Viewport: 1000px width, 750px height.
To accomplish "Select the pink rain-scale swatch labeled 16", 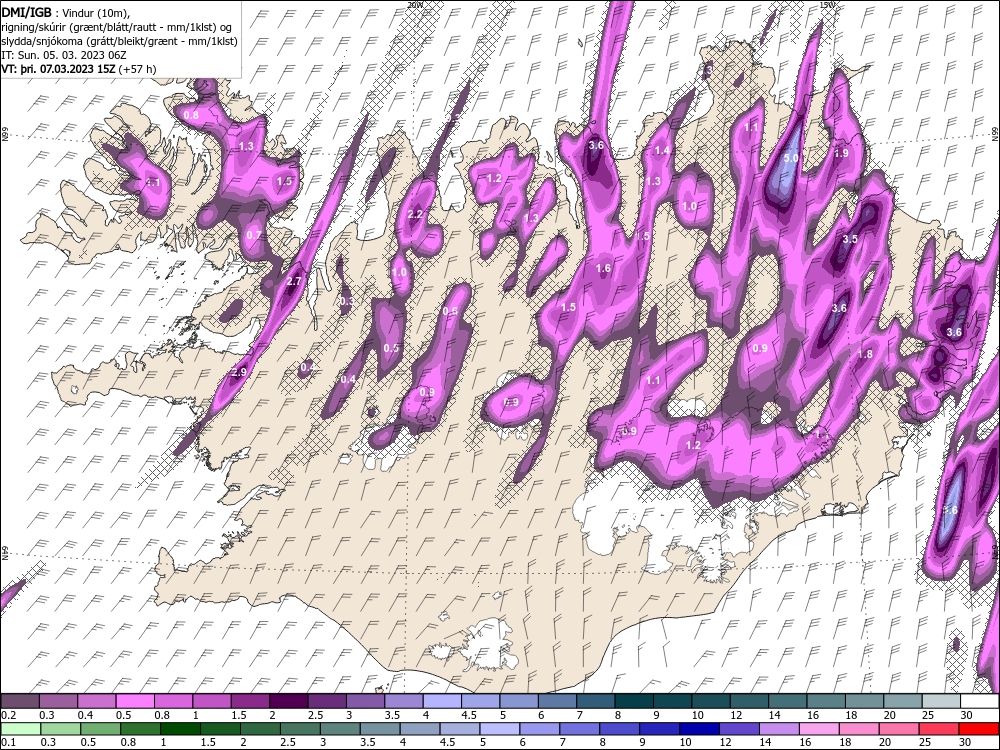I will click(820, 729).
